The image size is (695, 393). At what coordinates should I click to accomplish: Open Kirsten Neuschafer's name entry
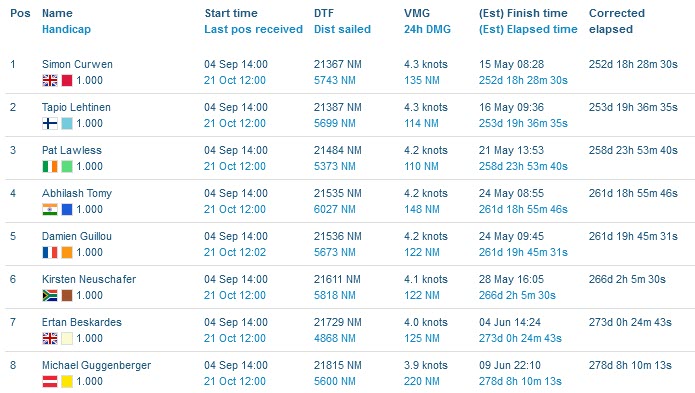tap(89, 280)
